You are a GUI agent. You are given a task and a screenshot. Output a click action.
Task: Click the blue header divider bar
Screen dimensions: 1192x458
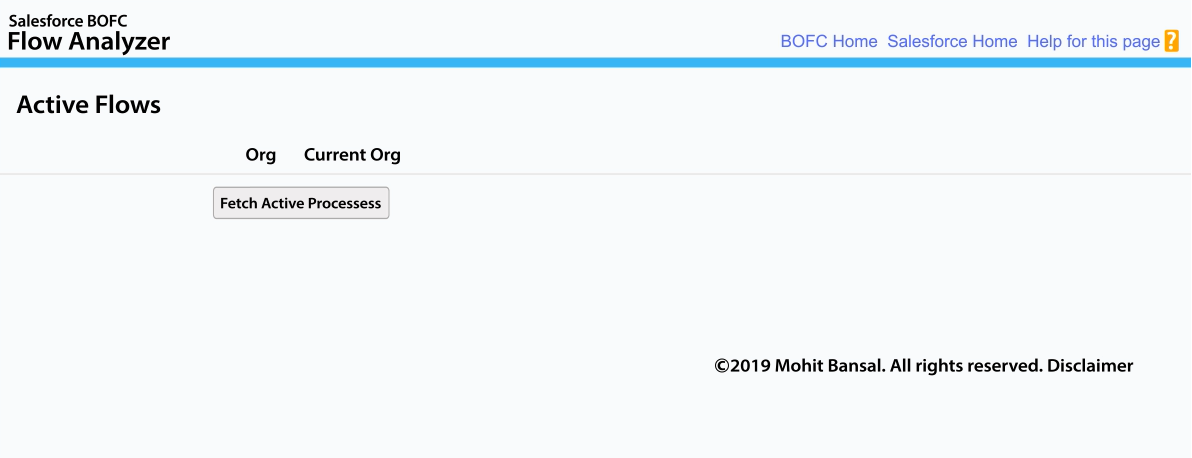point(596,62)
